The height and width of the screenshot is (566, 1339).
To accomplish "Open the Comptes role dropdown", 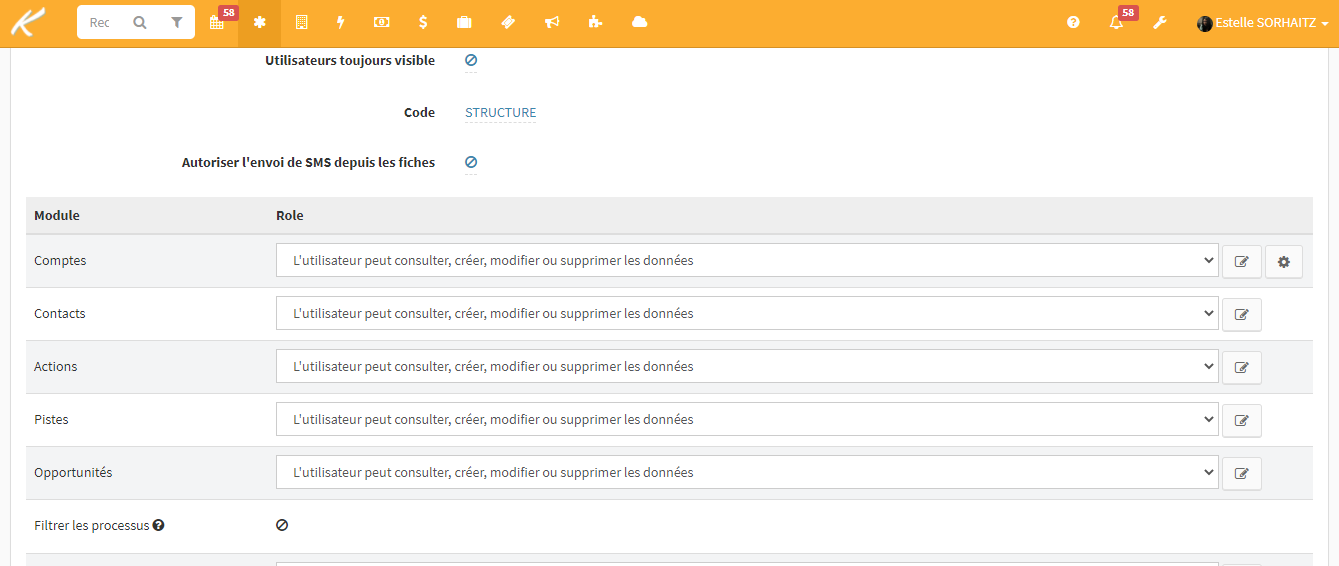I will [747, 260].
